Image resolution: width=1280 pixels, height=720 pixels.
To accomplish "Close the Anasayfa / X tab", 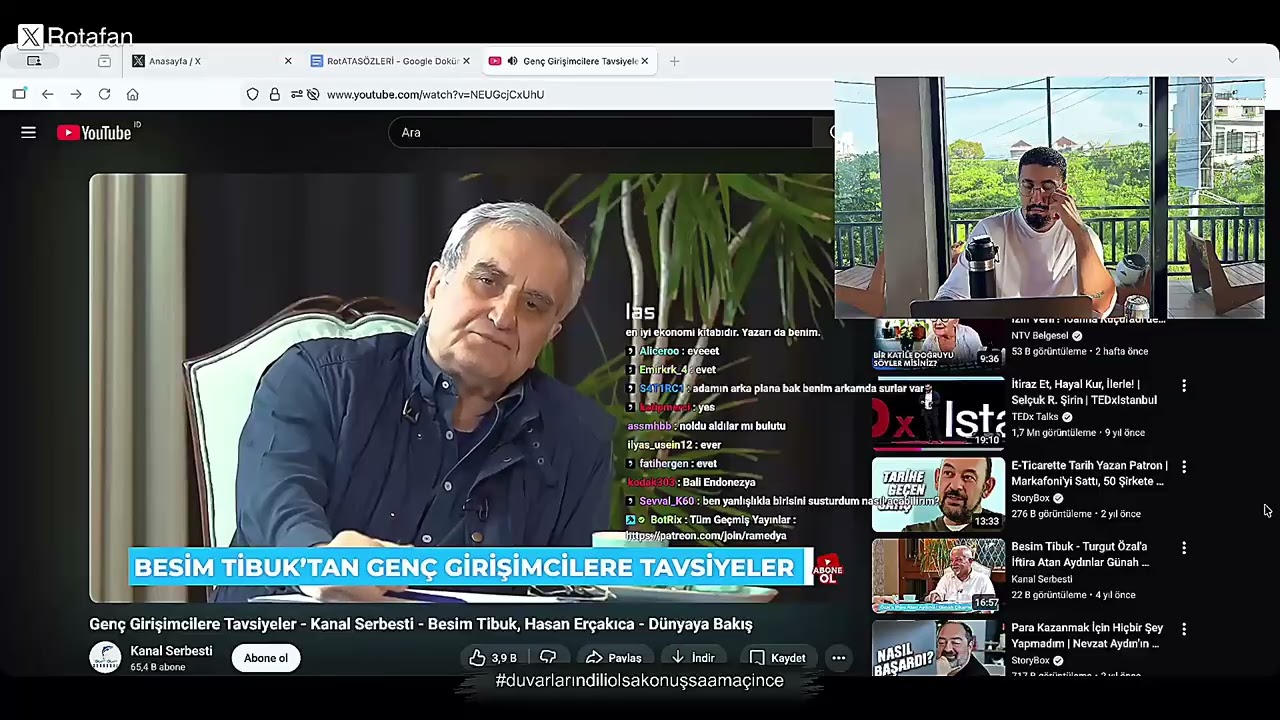I will click(288, 61).
